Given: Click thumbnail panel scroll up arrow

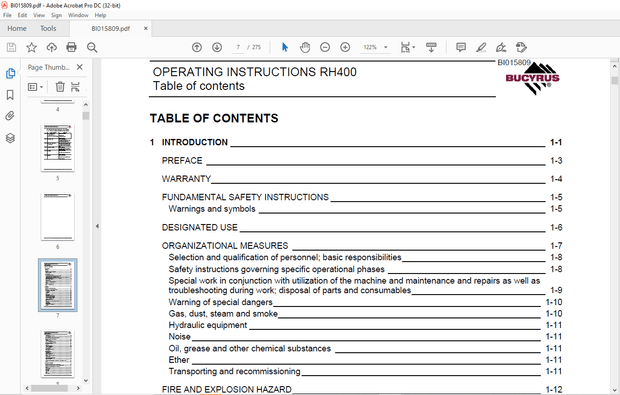Looking at the screenshot, I should pyautogui.click(x=86, y=105).
